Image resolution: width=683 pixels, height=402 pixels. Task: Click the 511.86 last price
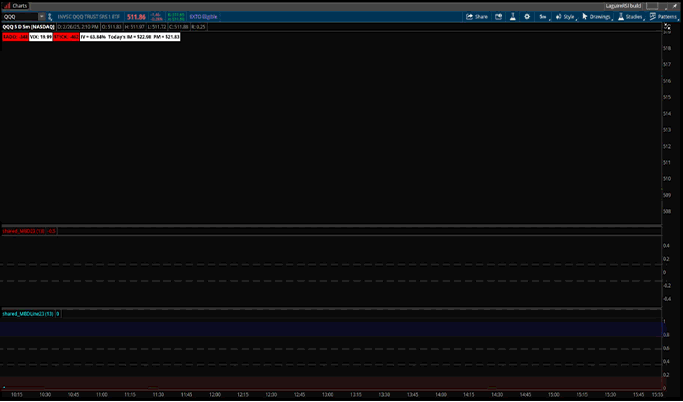(136, 17)
